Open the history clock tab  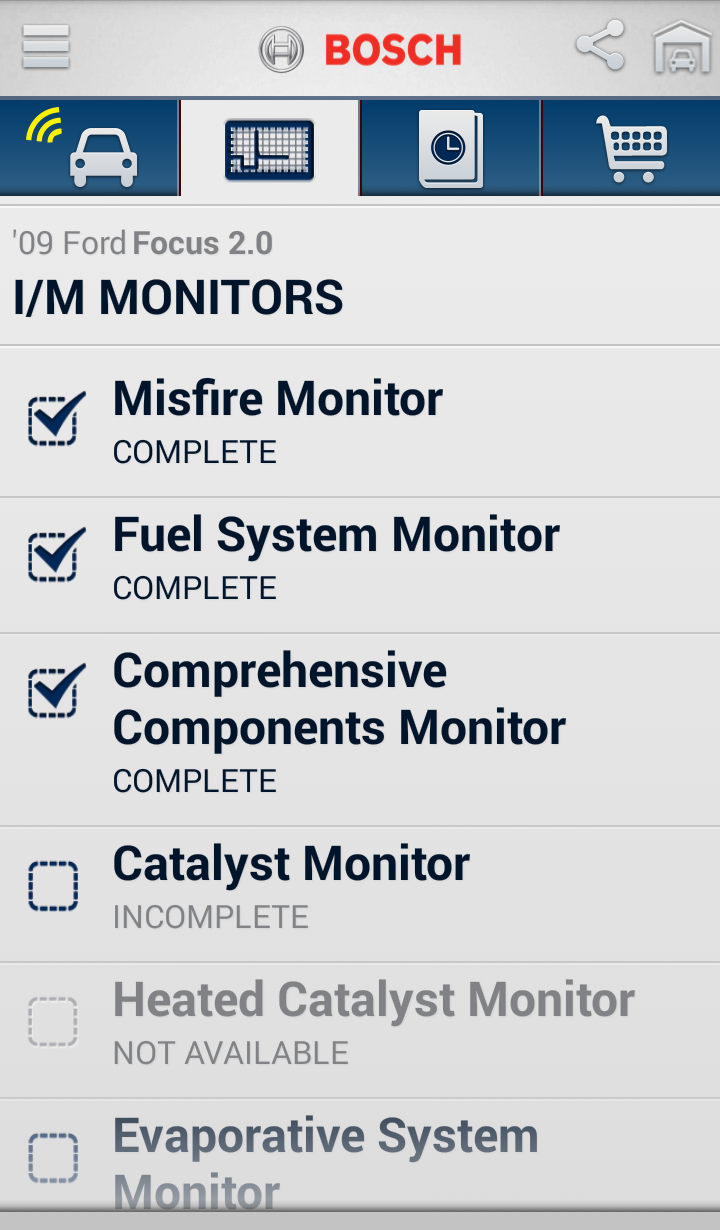click(x=450, y=150)
